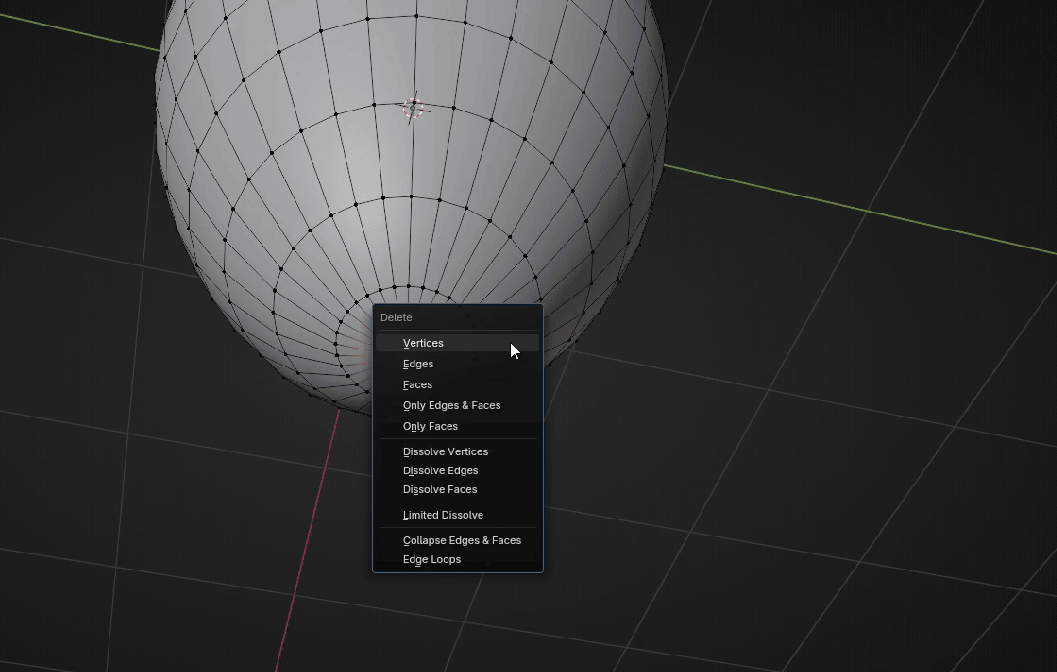Select Dissolve Faces menu entry
Screen dimensions: 1057x672
(440, 490)
